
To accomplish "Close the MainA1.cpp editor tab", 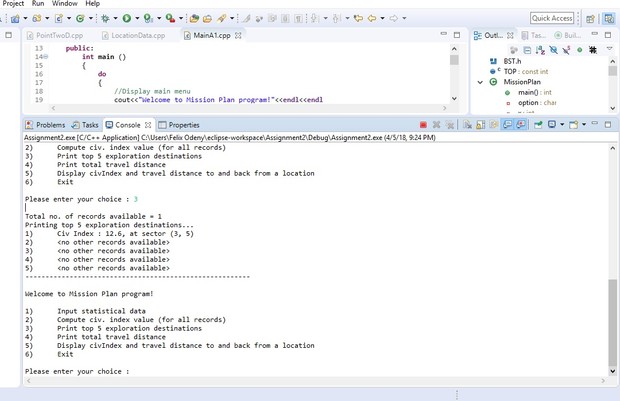I will pyautogui.click(x=238, y=36).
